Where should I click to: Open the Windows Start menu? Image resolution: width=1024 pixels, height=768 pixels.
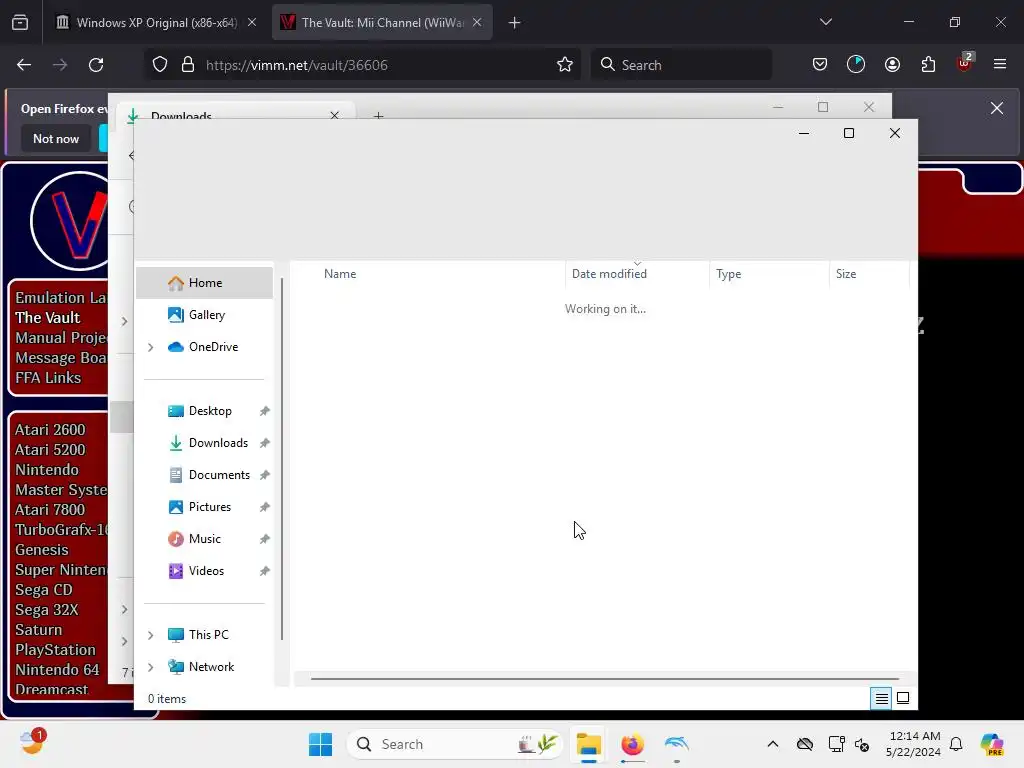tap(321, 744)
